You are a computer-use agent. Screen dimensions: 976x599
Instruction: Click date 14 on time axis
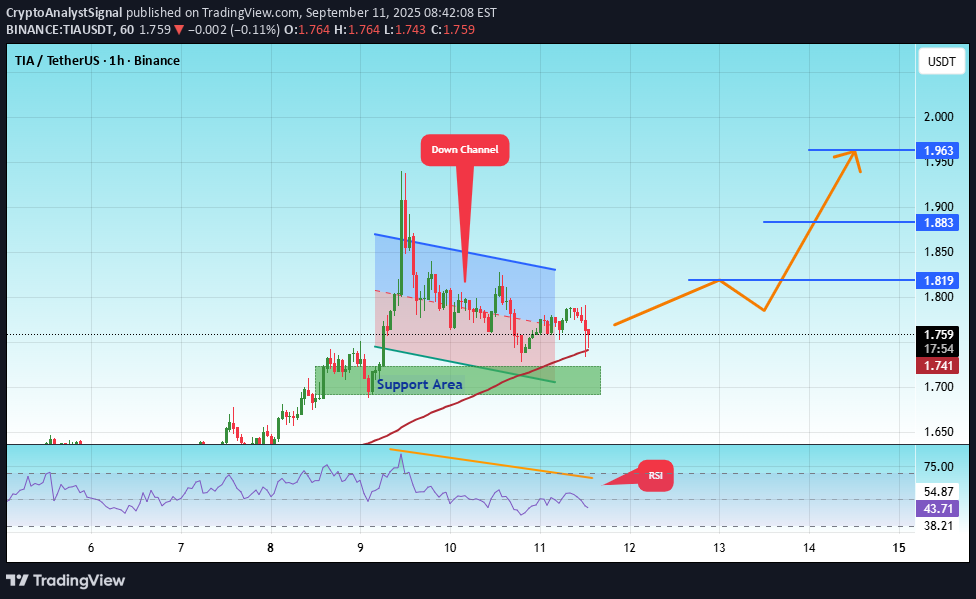[x=809, y=548]
